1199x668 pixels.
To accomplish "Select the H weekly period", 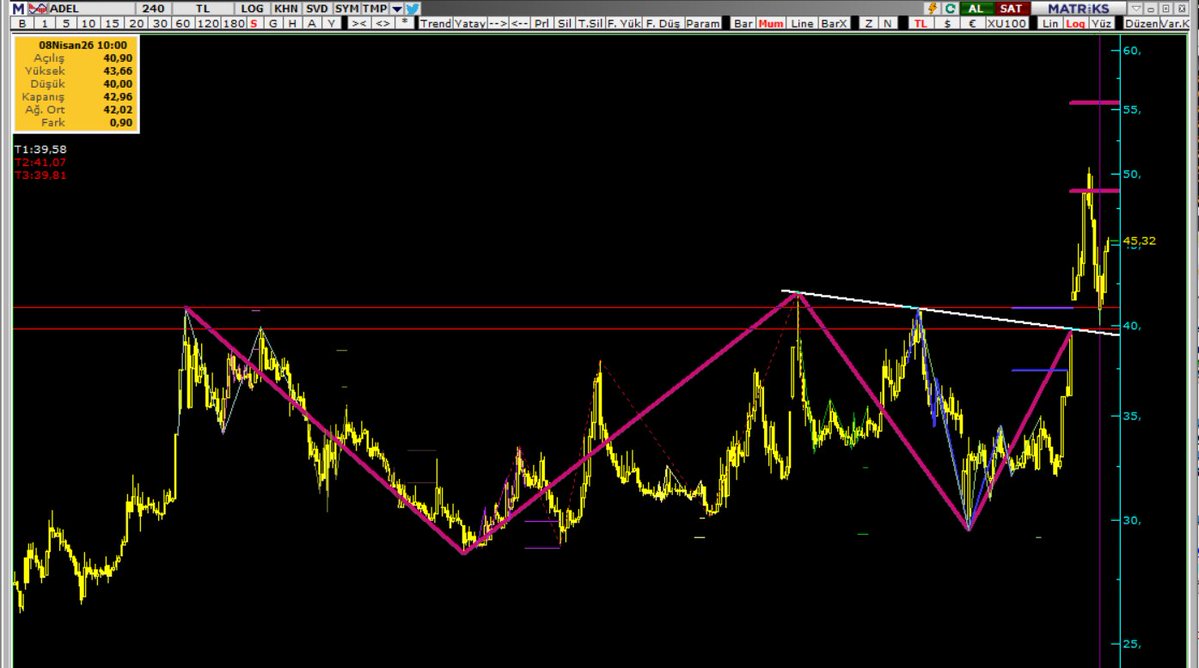I will coord(292,24).
